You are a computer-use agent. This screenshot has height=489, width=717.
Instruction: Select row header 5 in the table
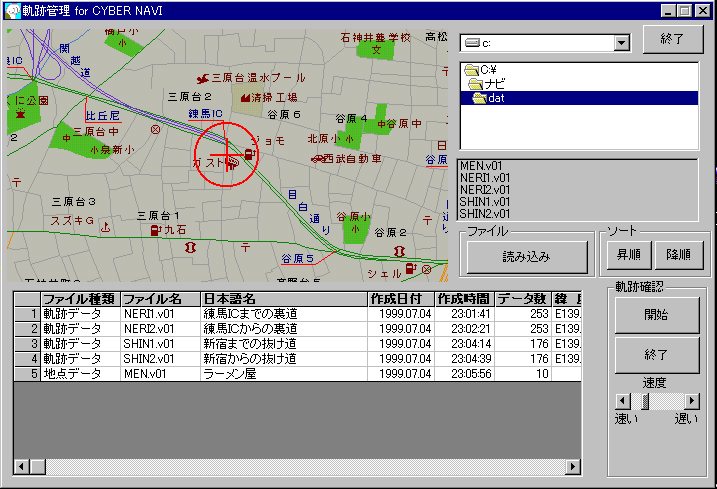coord(27,374)
